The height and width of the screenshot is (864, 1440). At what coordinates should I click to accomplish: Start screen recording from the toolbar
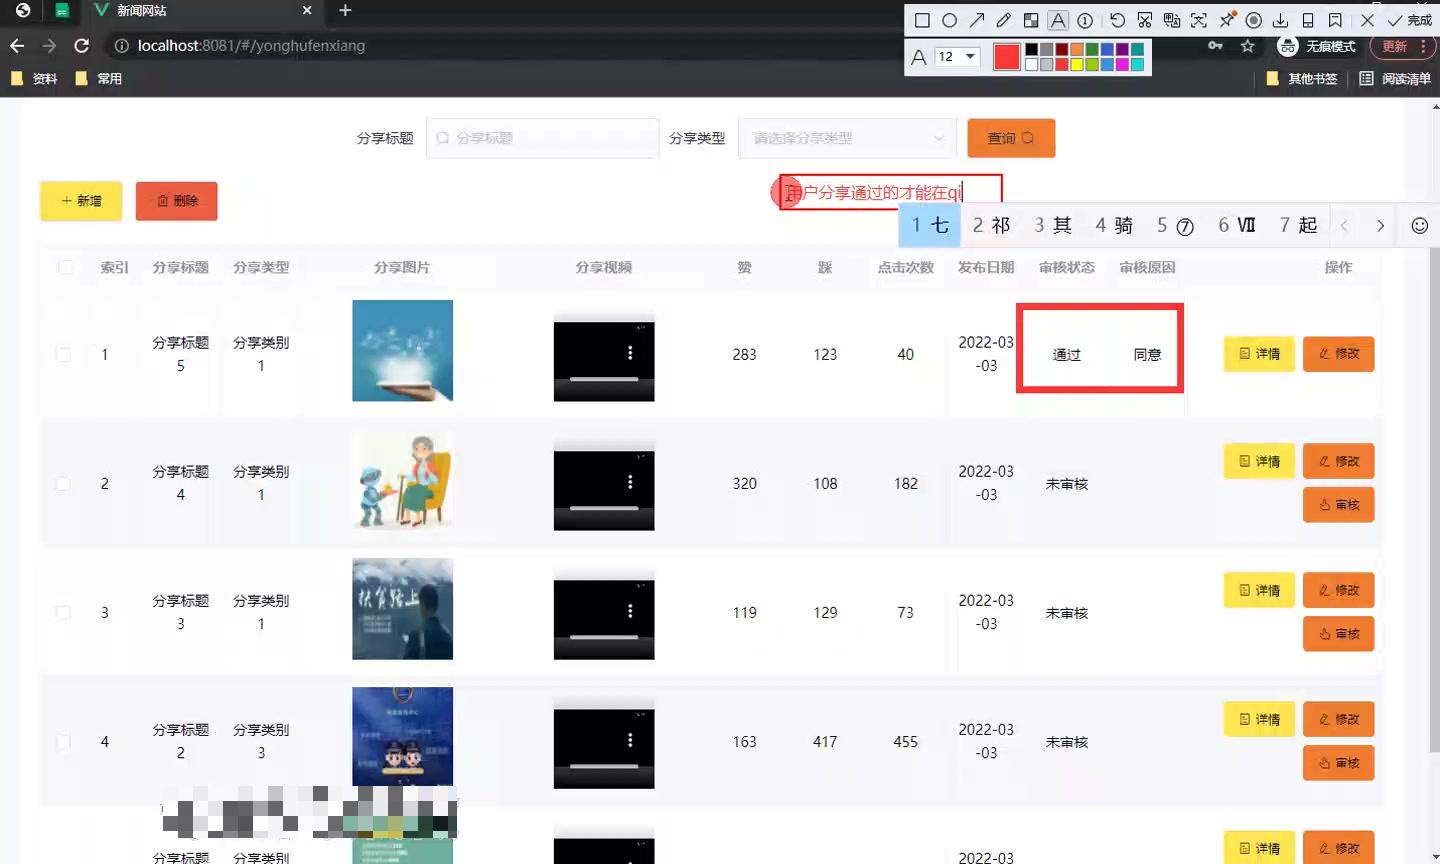1253,20
